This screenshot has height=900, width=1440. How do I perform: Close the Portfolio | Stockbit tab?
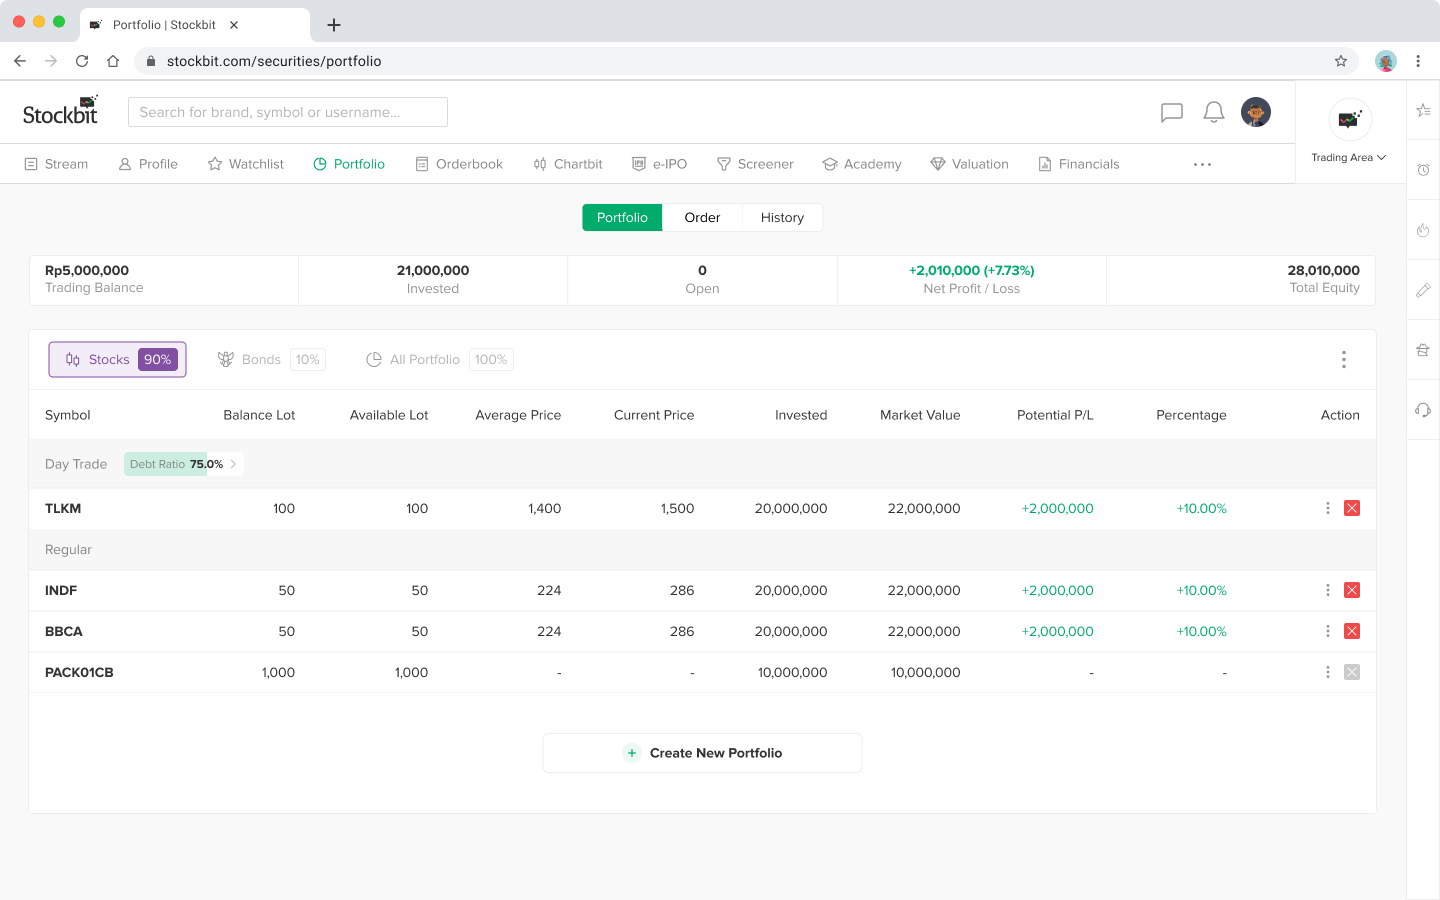point(234,25)
